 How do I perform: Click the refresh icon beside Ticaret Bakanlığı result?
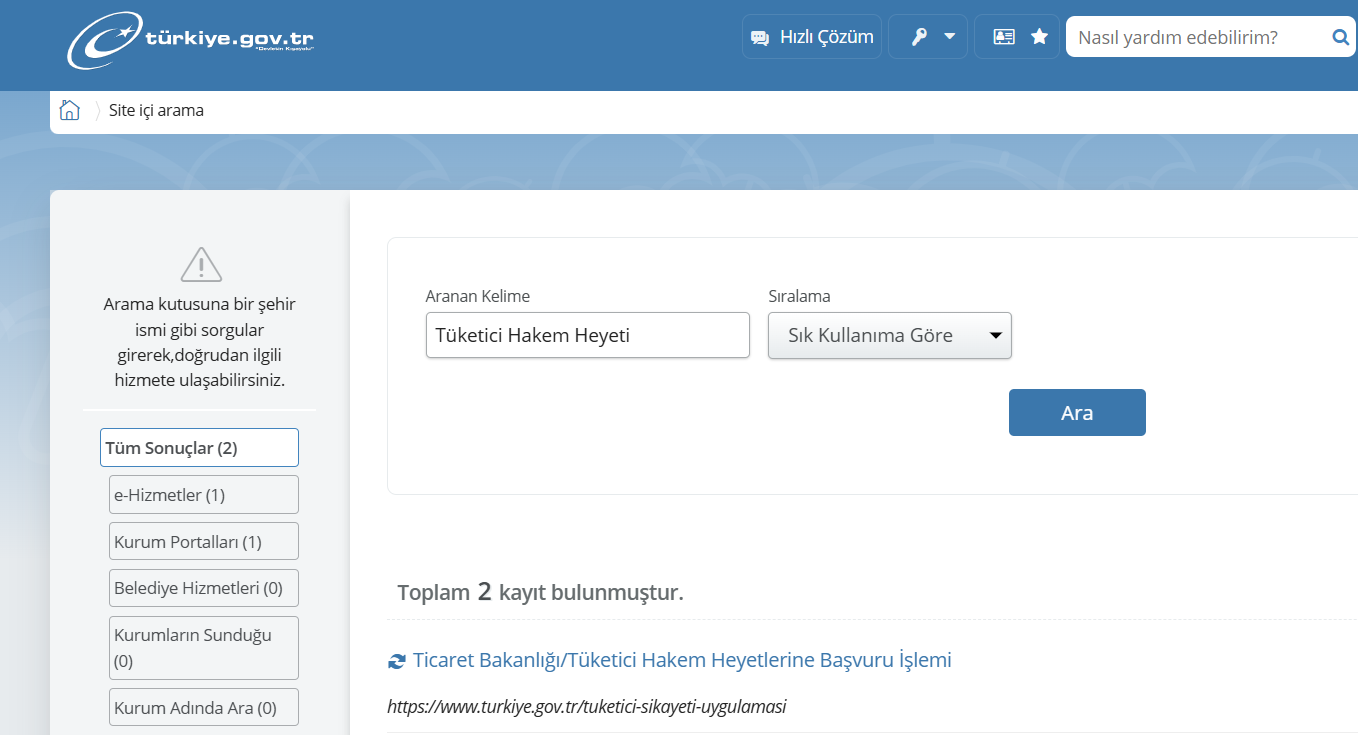click(397, 661)
